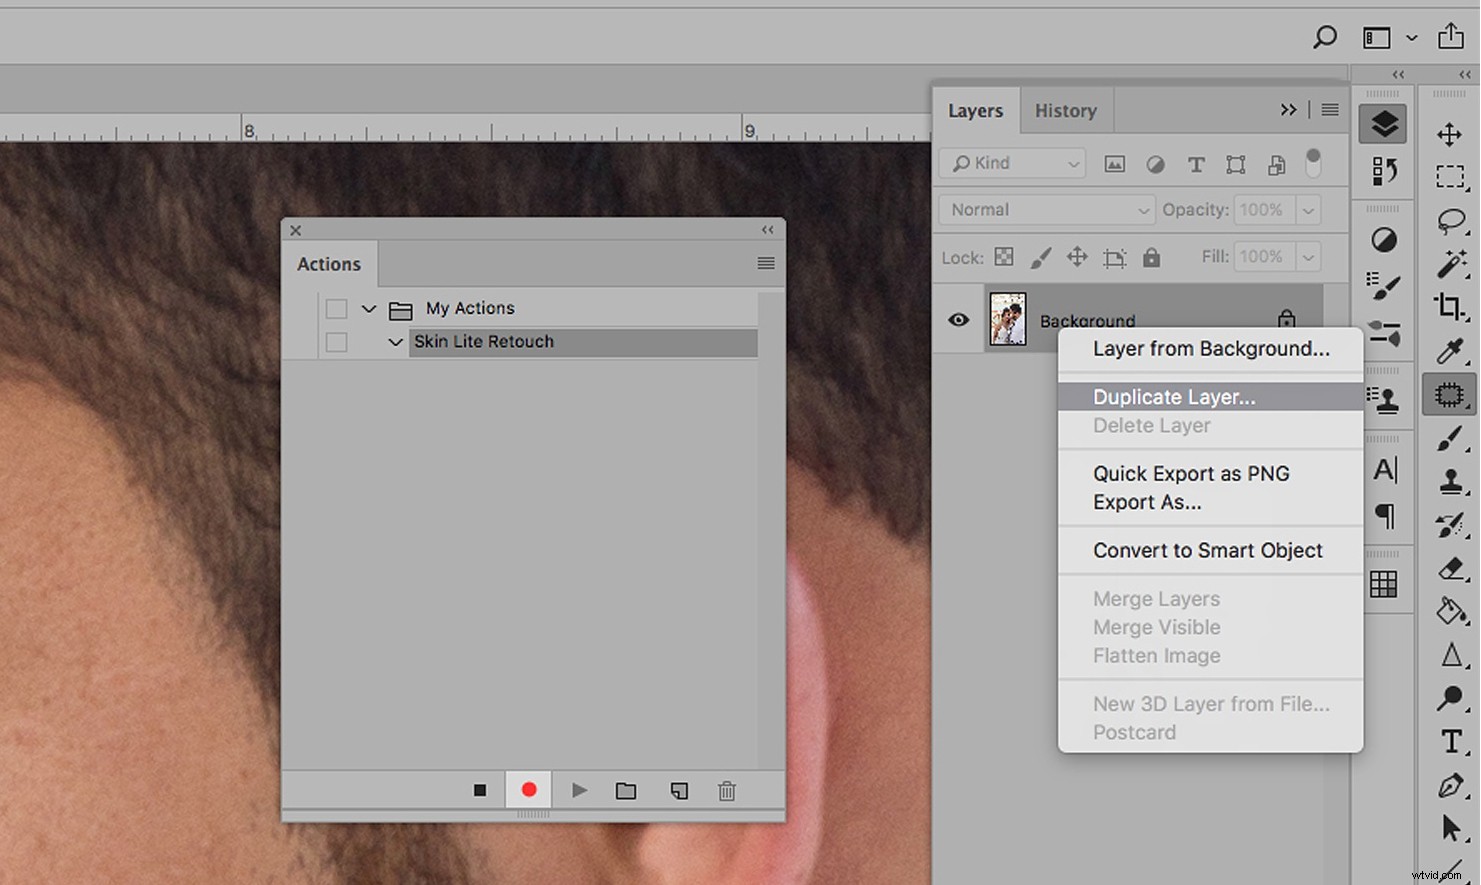
Task: Toggle checkbox beside Skin Lite Retouch
Action: pyautogui.click(x=337, y=342)
